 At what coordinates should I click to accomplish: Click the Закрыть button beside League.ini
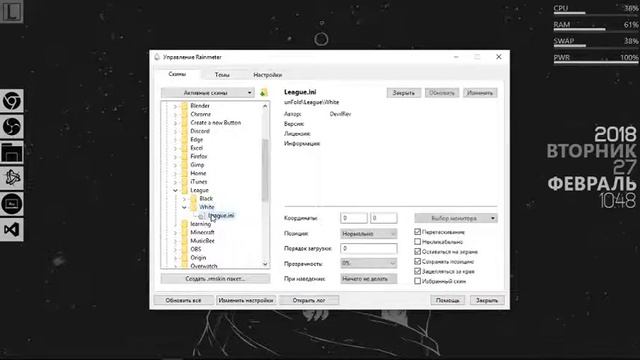pos(404,93)
